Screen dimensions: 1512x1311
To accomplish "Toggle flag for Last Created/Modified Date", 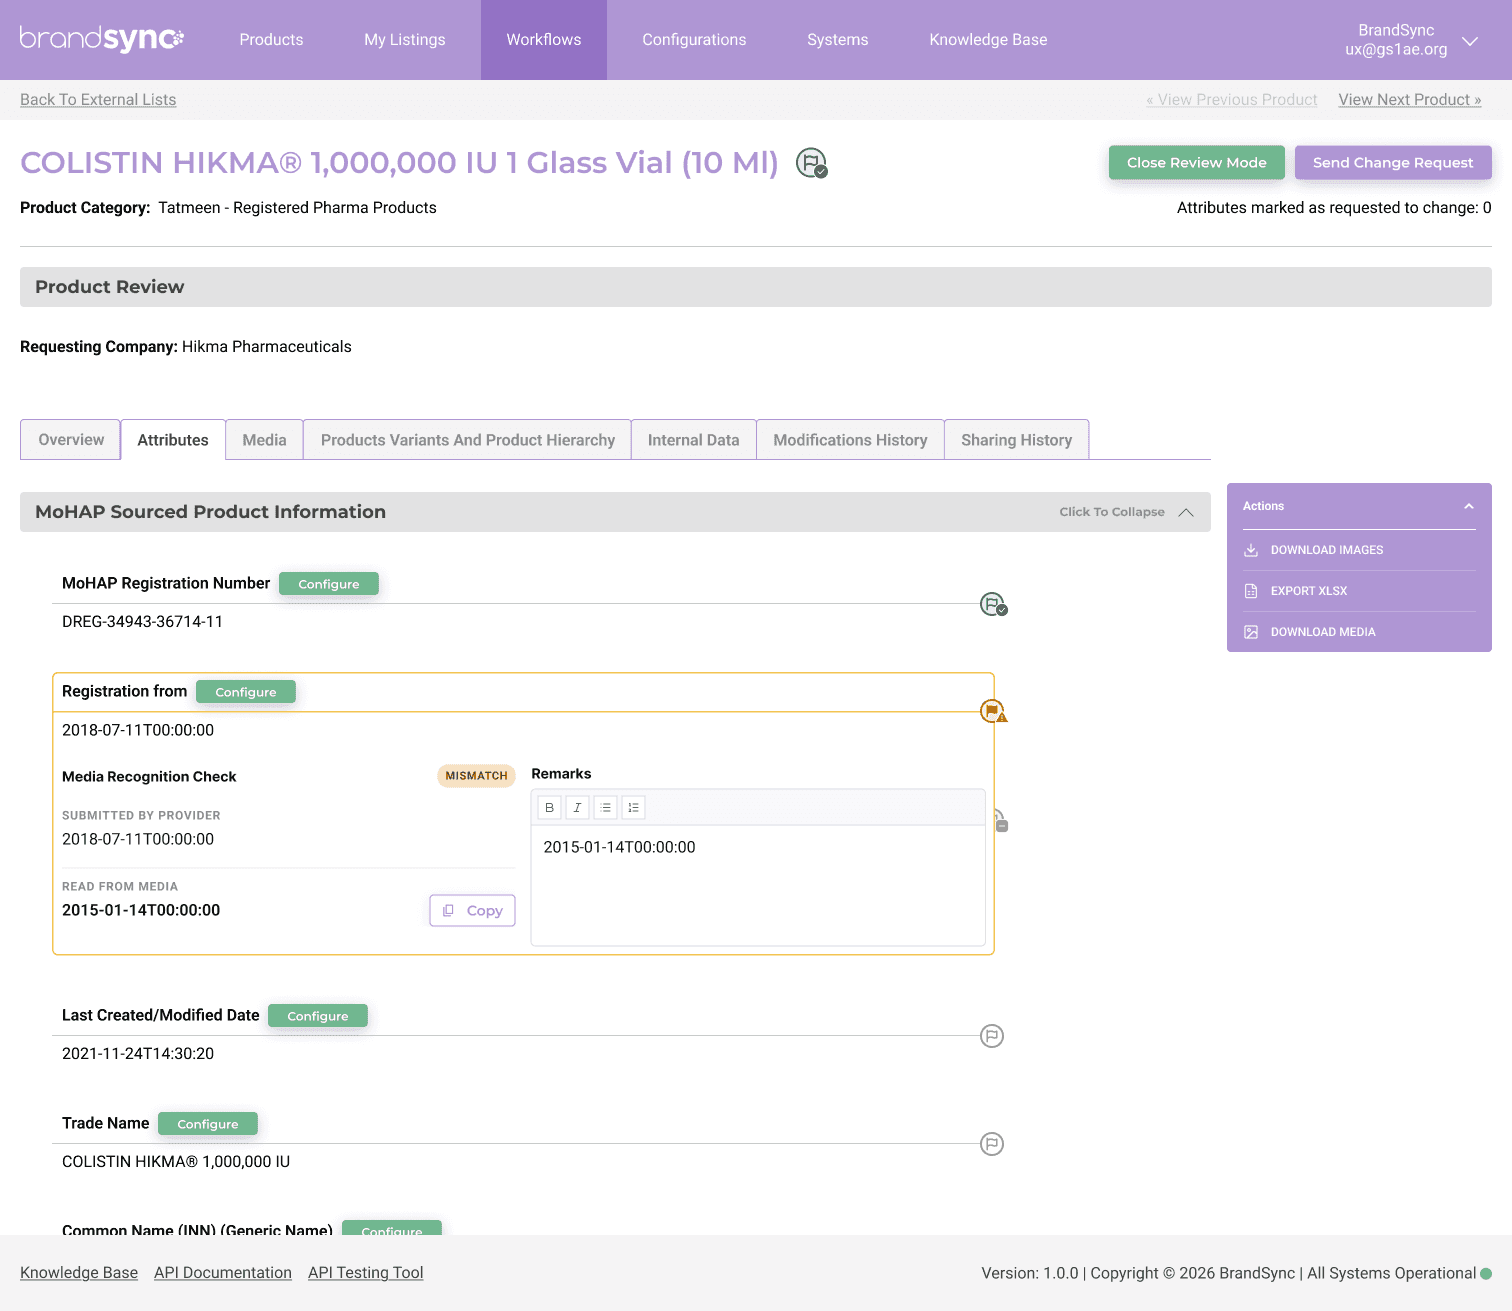I will tap(992, 1036).
